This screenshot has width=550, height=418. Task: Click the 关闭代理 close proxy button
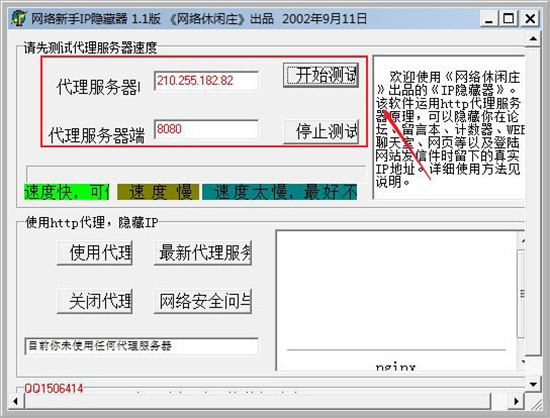tap(95, 301)
